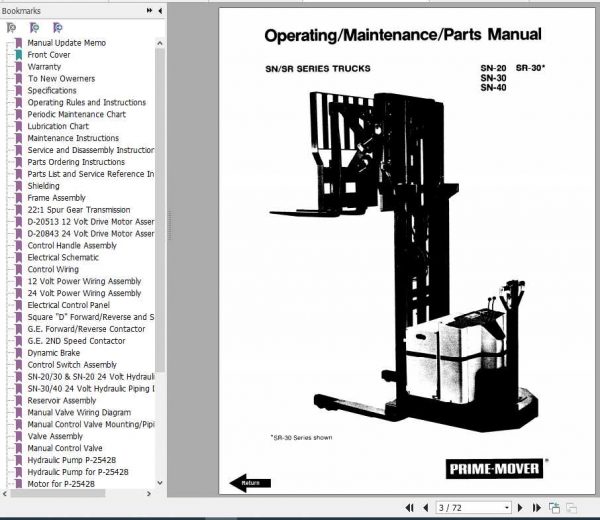Jump to Specifications bookmark

coord(52,90)
